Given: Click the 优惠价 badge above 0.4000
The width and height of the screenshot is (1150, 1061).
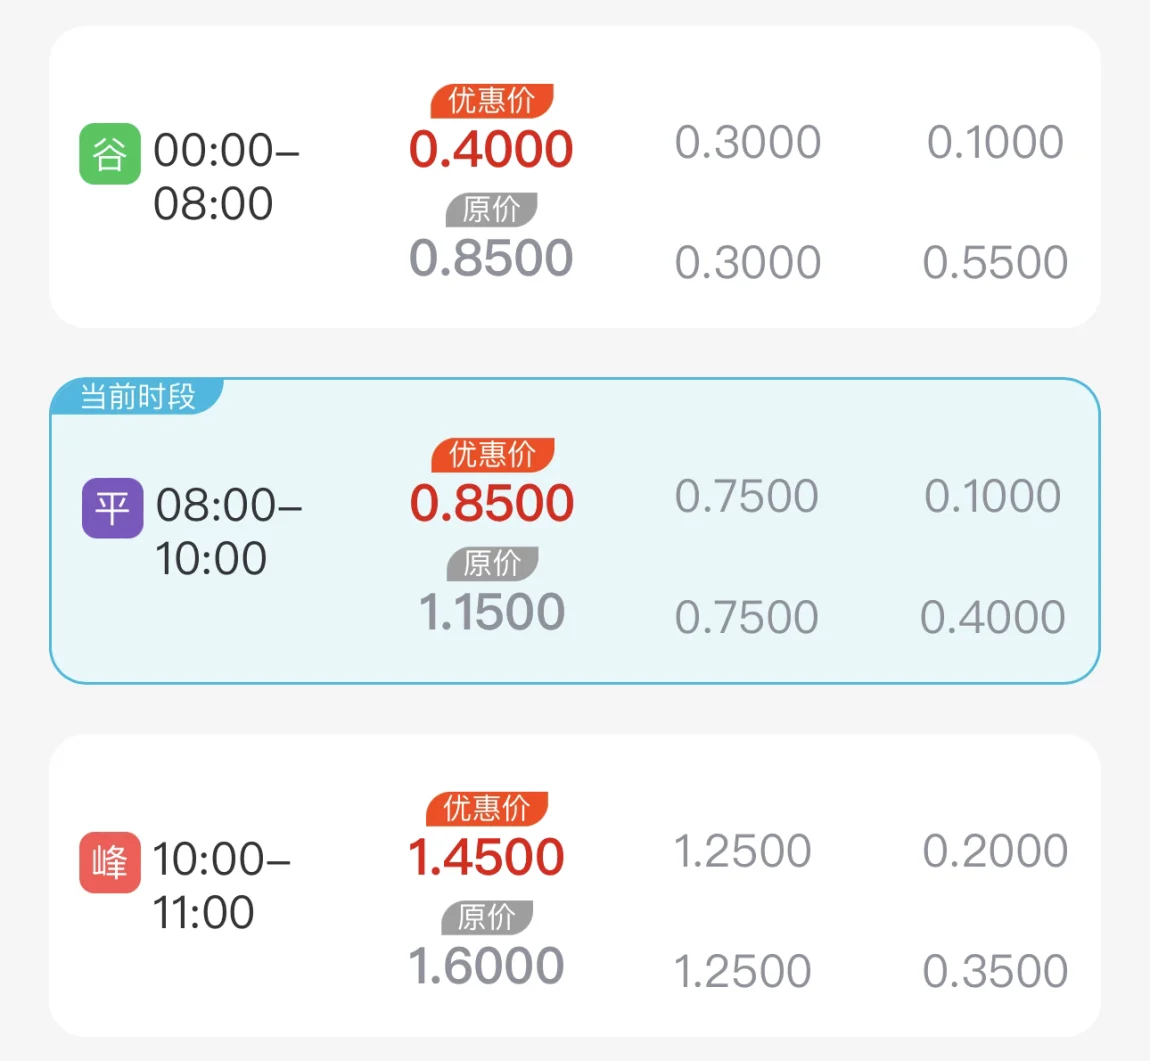Looking at the screenshot, I should [491, 100].
